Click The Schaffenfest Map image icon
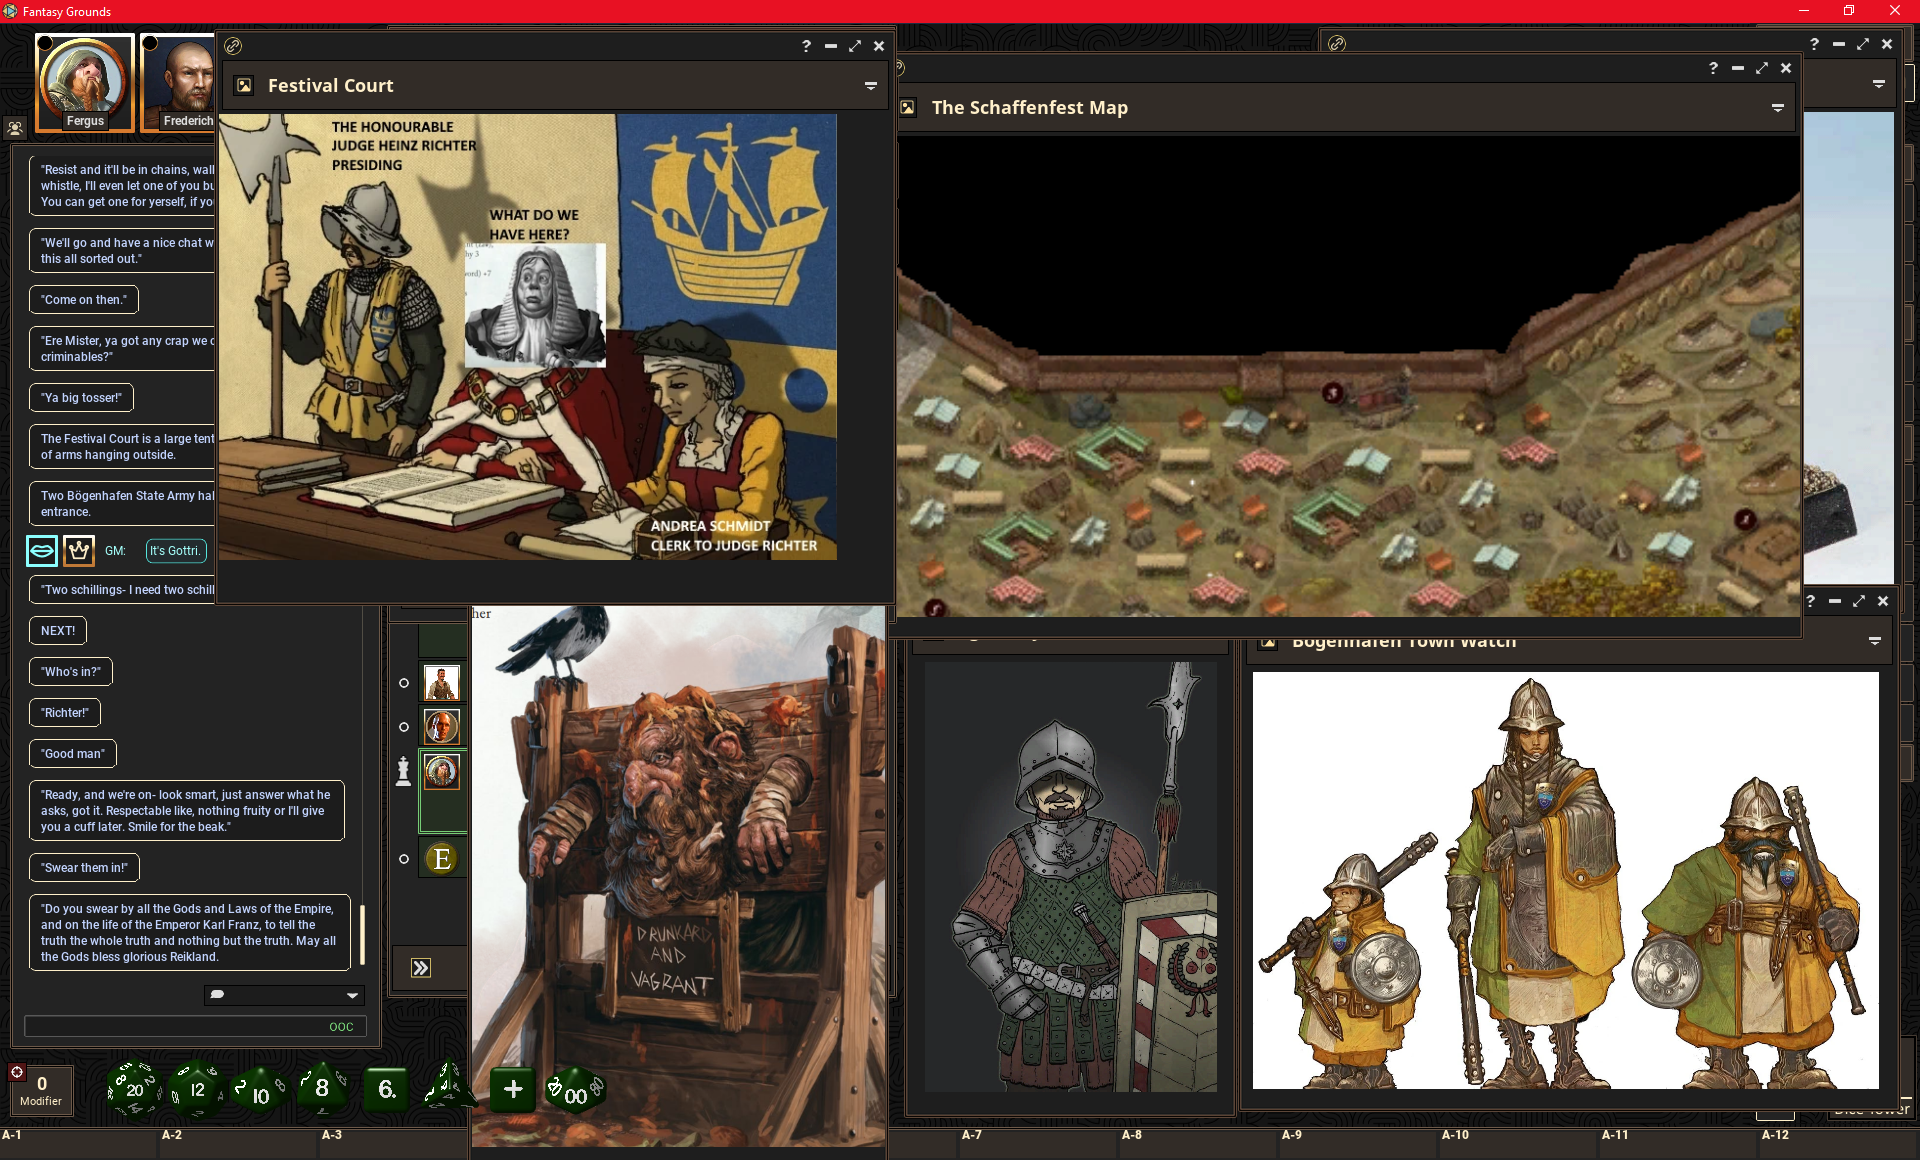1920x1160 pixels. point(908,108)
